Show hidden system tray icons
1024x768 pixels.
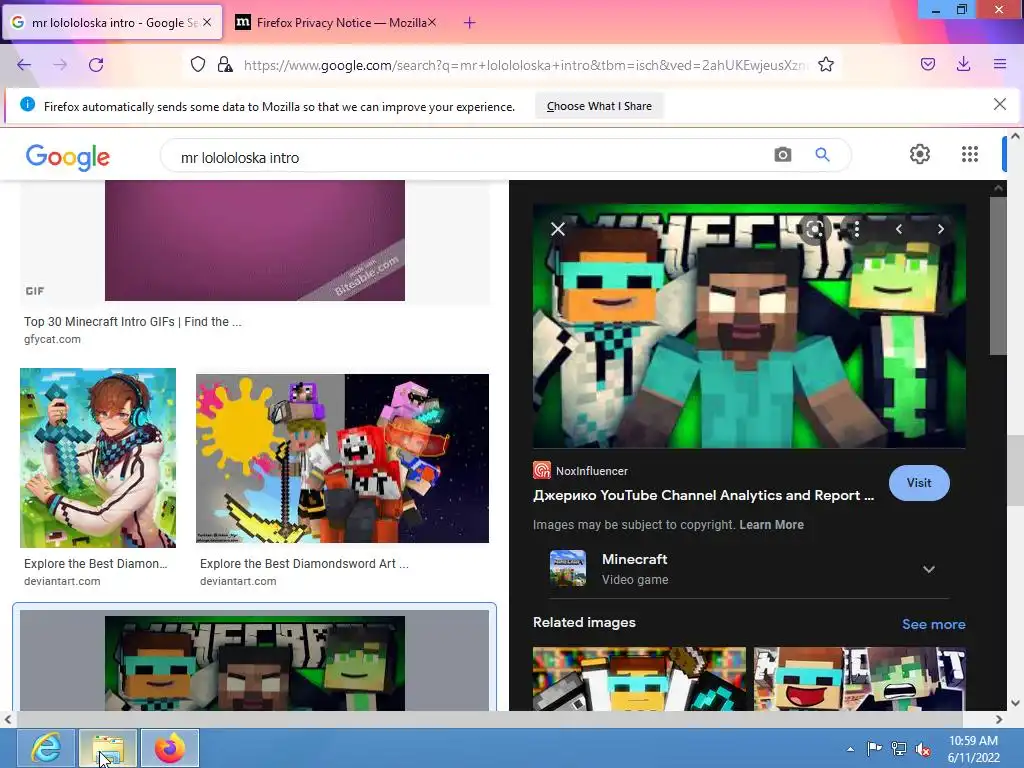[850, 749]
